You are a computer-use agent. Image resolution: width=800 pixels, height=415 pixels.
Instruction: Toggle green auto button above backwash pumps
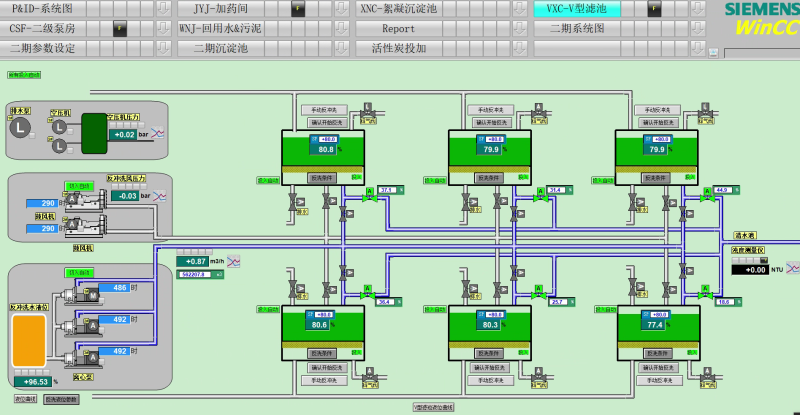pos(79,273)
